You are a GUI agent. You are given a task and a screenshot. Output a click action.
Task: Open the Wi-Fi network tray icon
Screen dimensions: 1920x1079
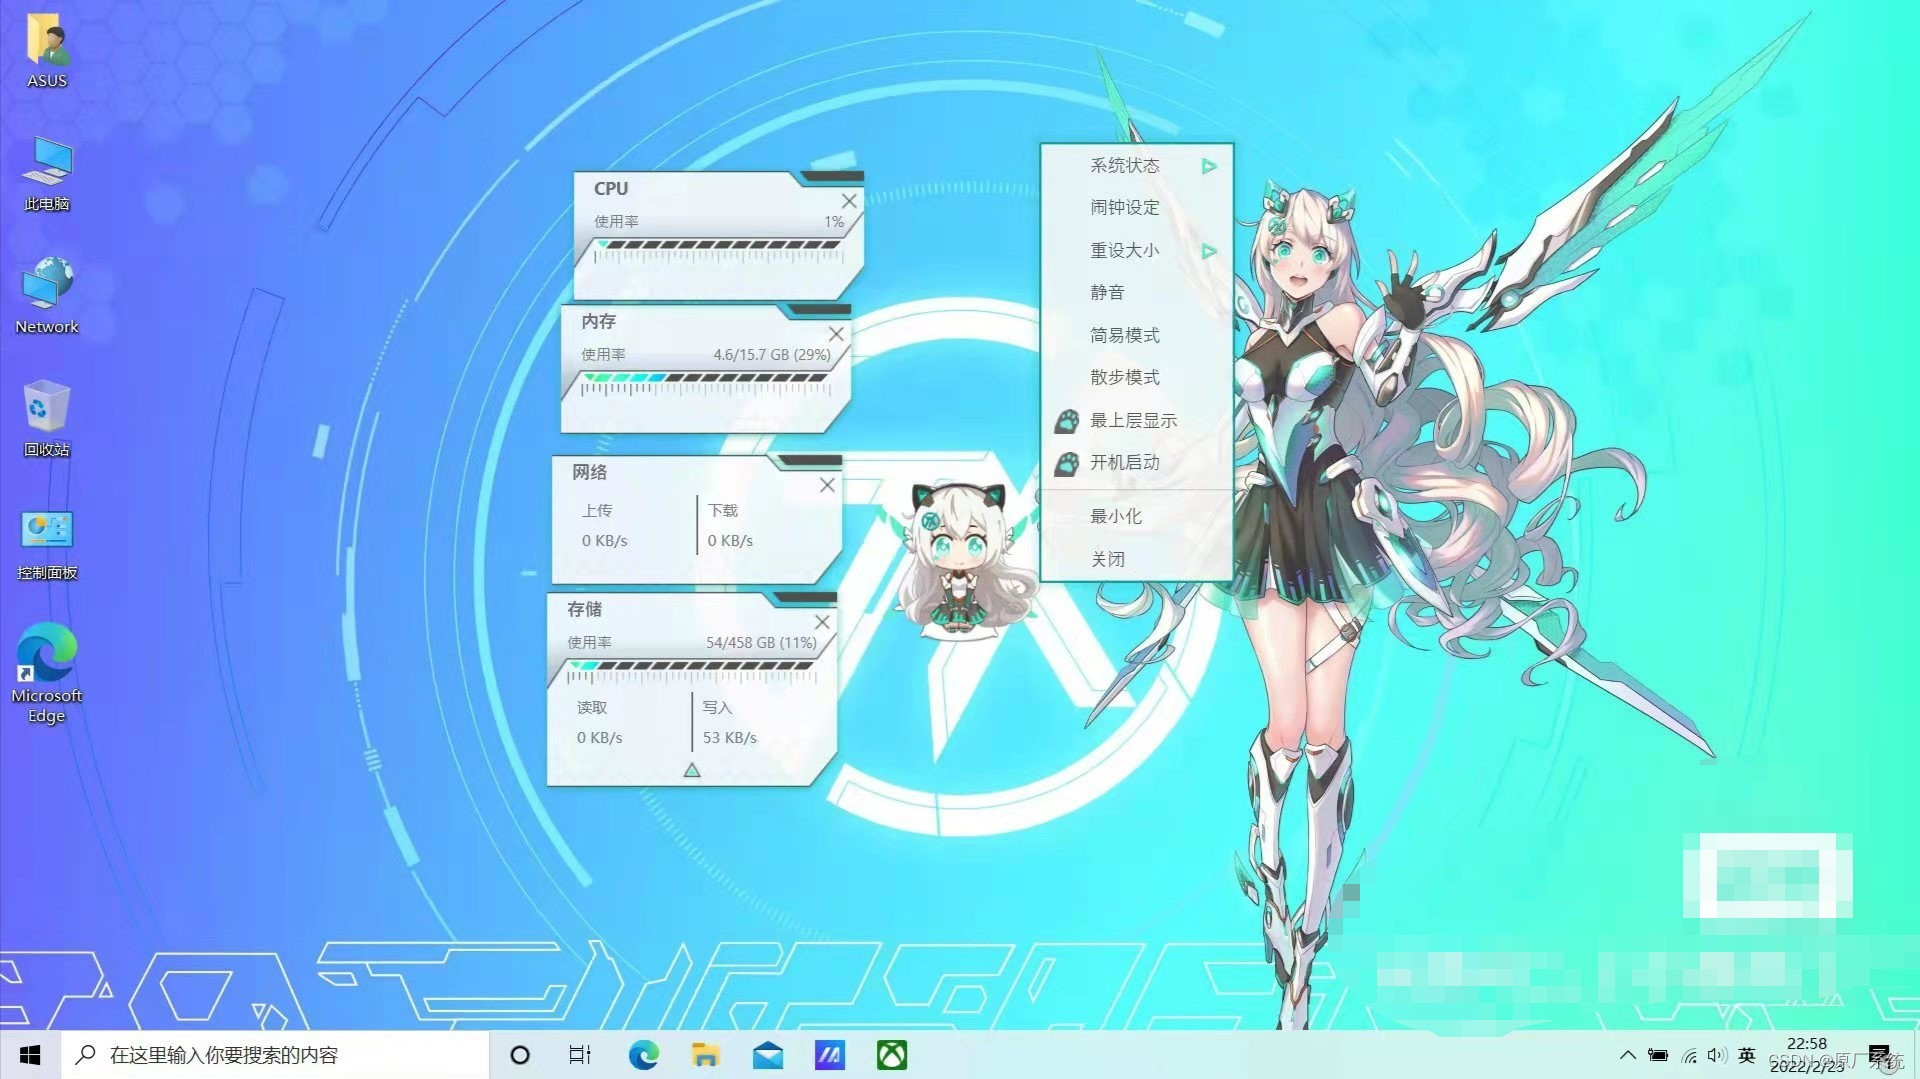1689,1055
